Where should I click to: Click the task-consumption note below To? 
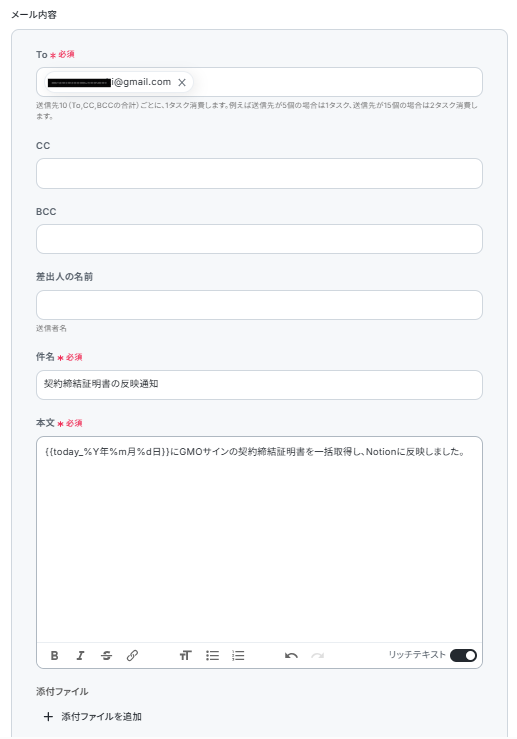tap(257, 110)
